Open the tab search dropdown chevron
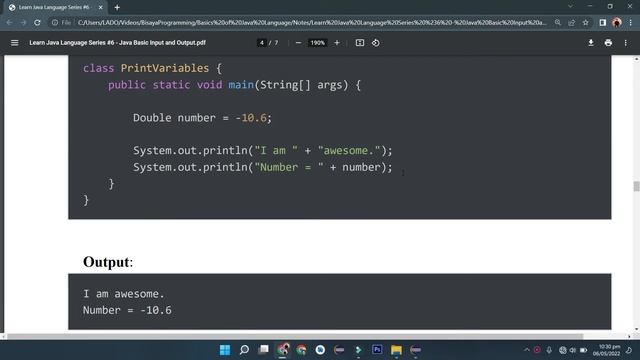Image resolution: width=640 pixels, height=360 pixels. click(x=570, y=6)
